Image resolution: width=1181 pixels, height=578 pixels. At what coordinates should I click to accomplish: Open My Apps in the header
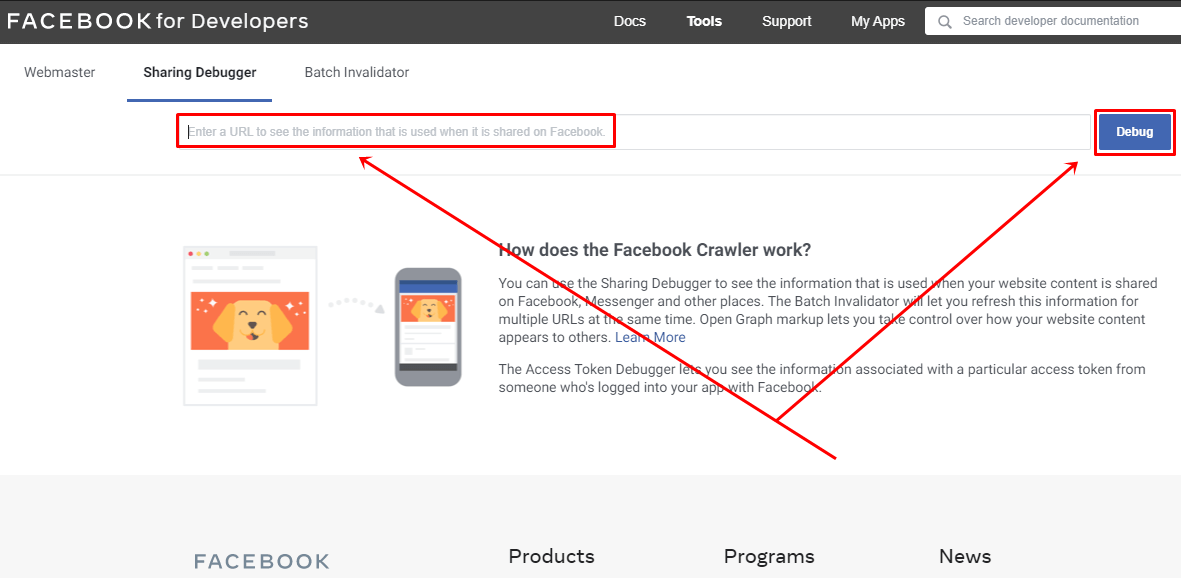pyautogui.click(x=877, y=21)
